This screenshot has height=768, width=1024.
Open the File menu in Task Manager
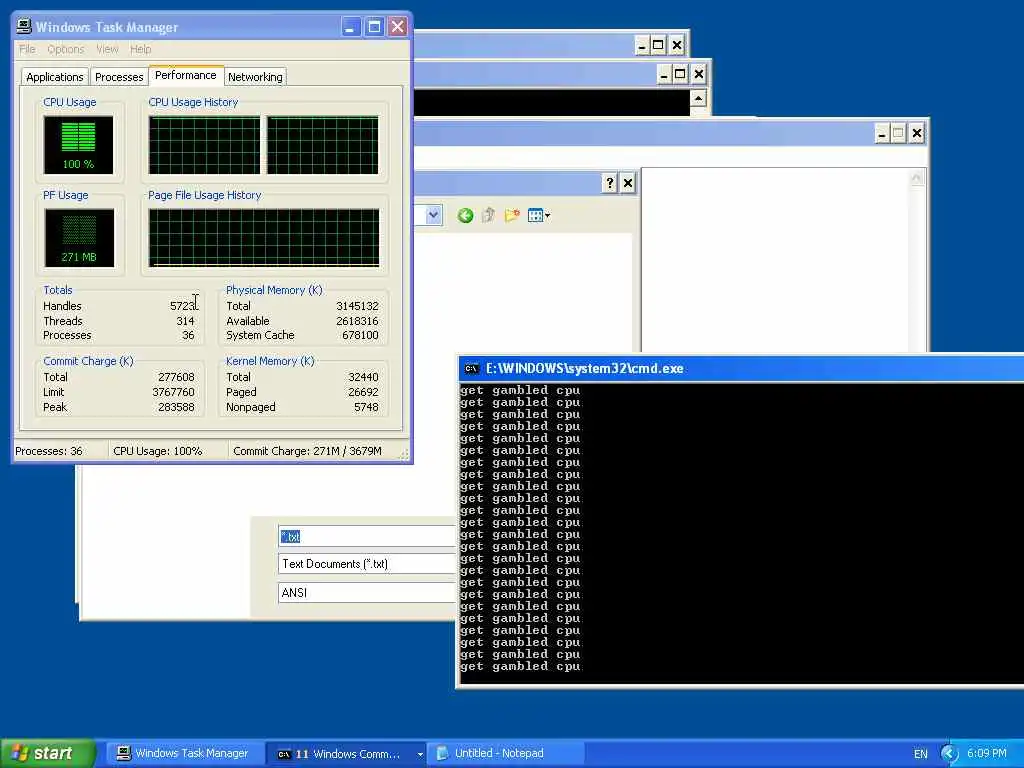click(x=27, y=49)
